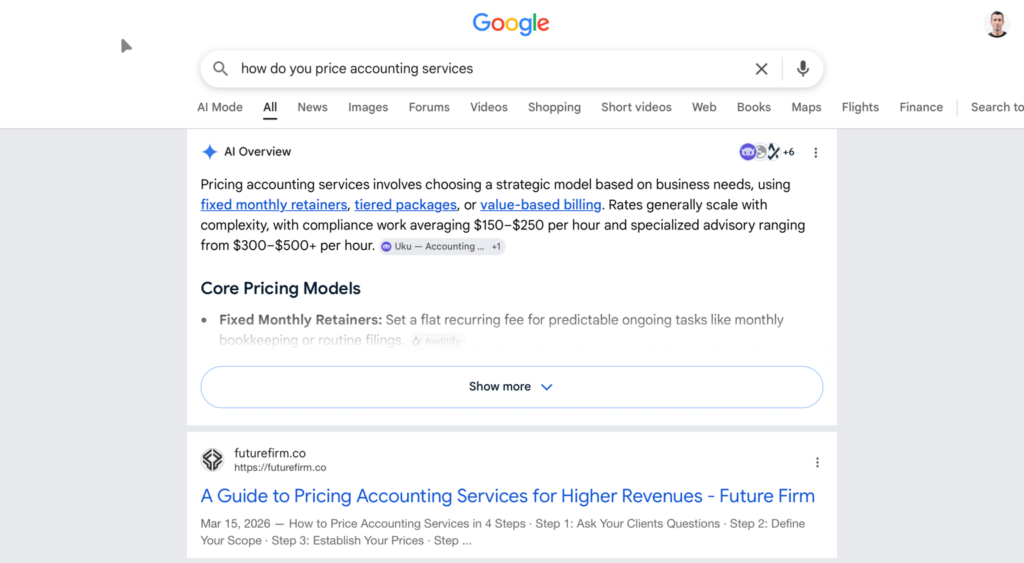
Task: Open the Finance tab
Action: pyautogui.click(x=921, y=107)
